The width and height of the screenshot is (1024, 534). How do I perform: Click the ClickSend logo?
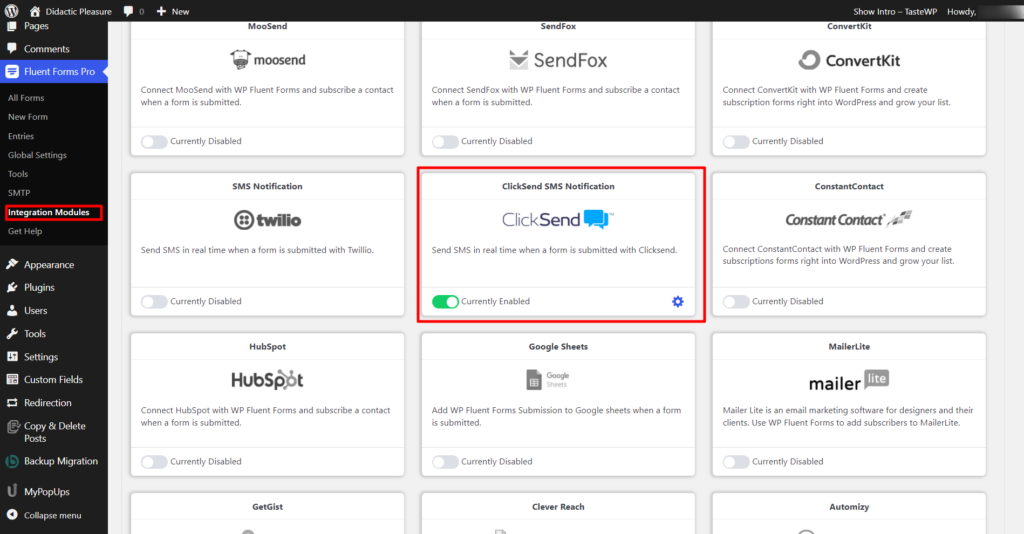pyautogui.click(x=558, y=219)
